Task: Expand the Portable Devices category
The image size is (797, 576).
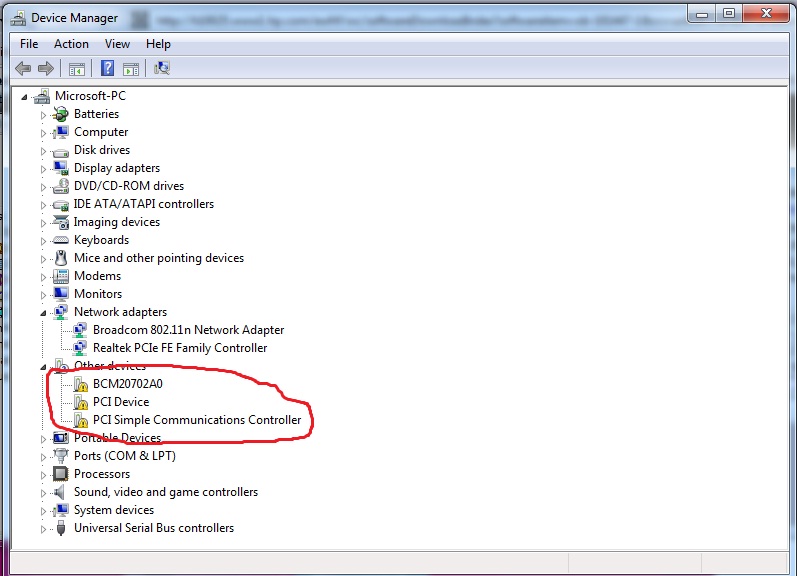Action: [43, 439]
